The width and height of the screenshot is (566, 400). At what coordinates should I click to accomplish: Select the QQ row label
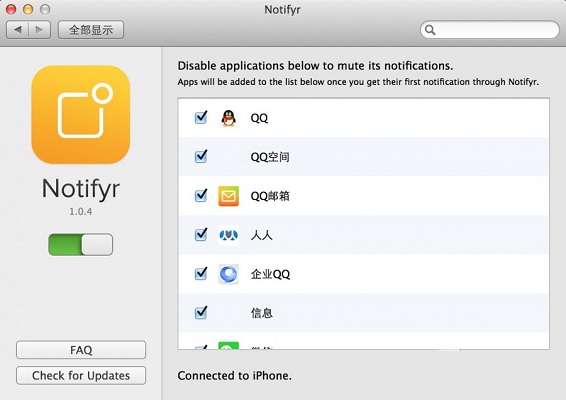[259, 118]
